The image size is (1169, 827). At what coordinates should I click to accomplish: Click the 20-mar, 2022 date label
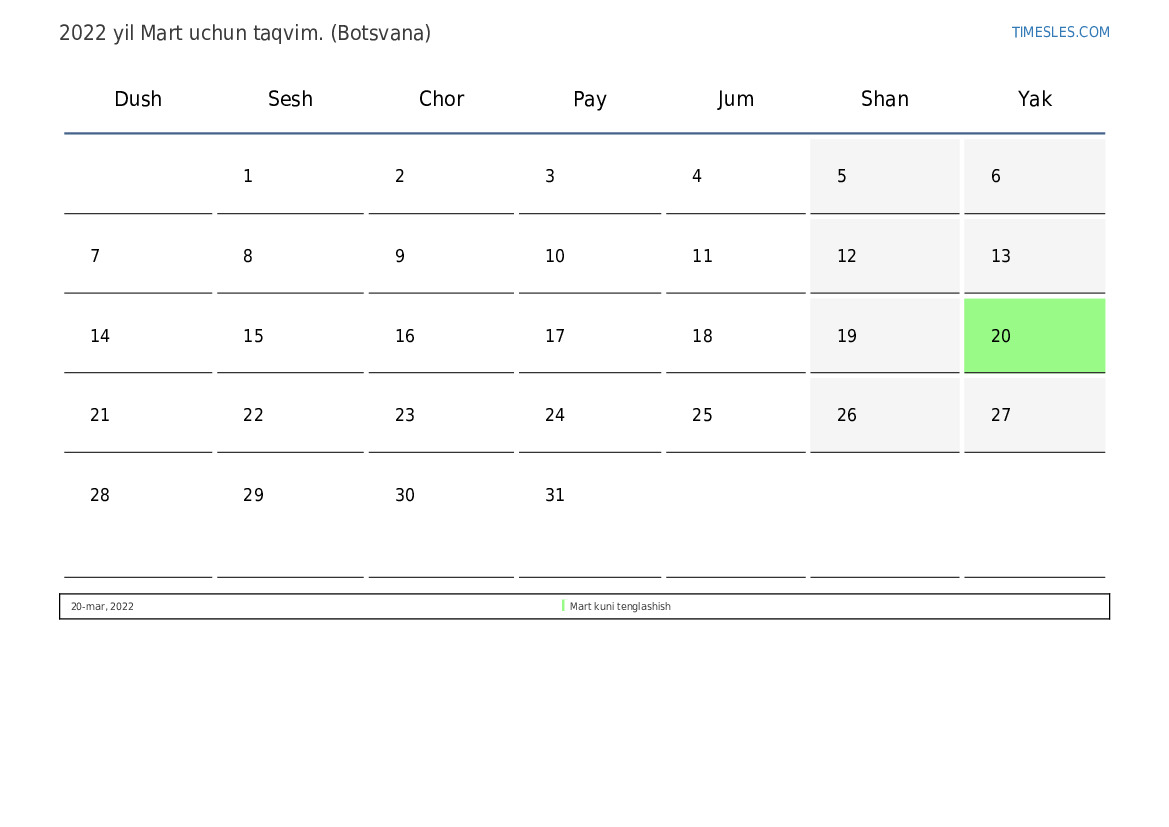(x=102, y=607)
